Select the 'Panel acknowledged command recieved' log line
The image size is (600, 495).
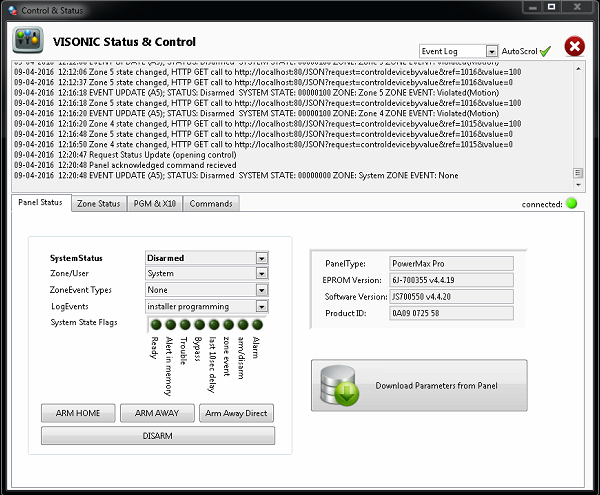tap(125, 165)
